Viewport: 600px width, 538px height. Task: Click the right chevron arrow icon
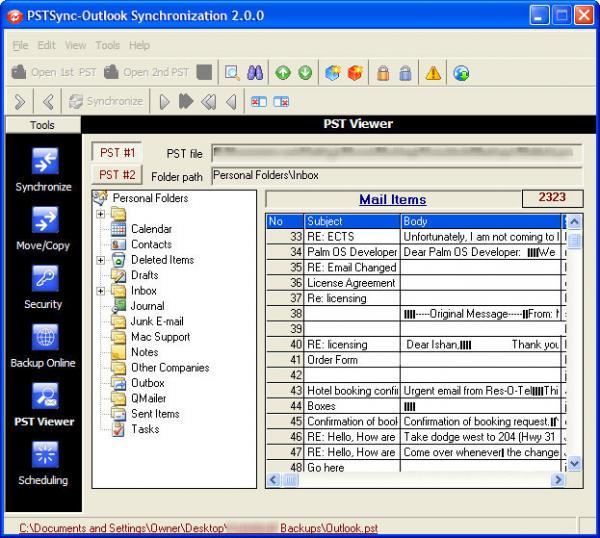[20, 101]
